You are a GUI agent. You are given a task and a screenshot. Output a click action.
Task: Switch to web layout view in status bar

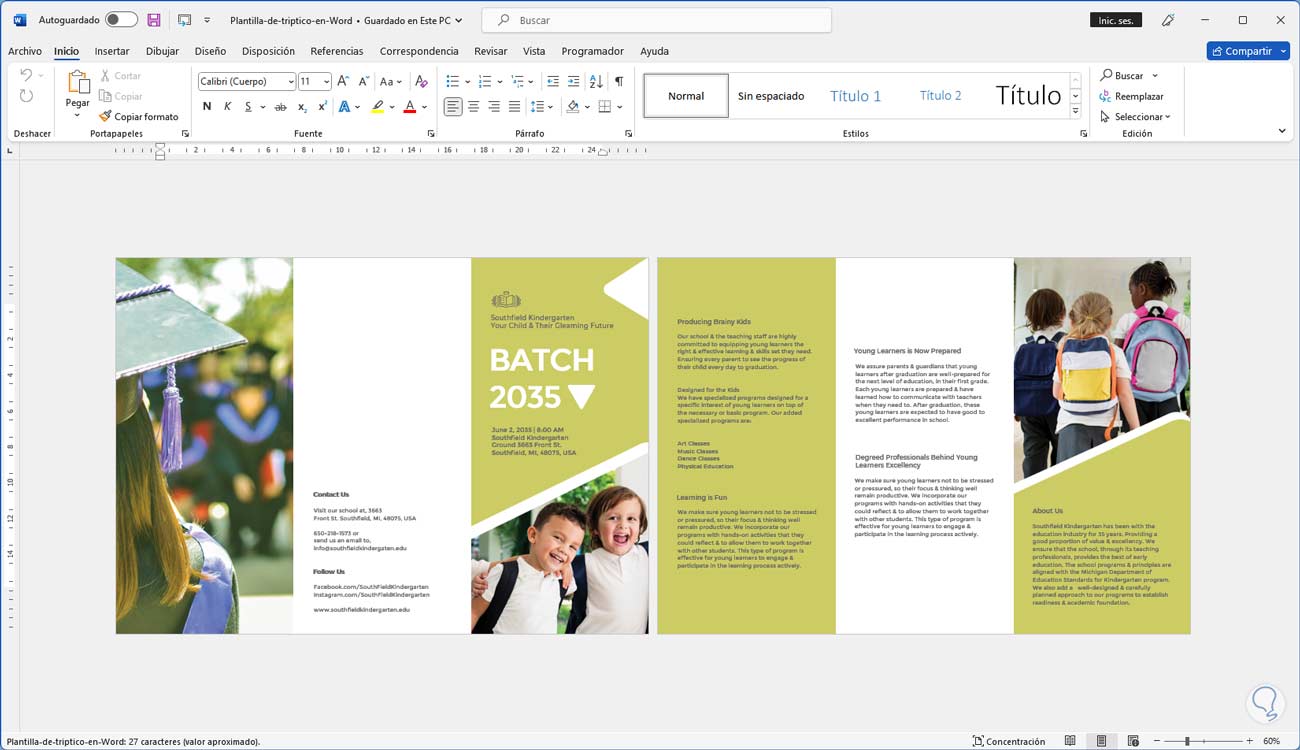tap(1132, 741)
